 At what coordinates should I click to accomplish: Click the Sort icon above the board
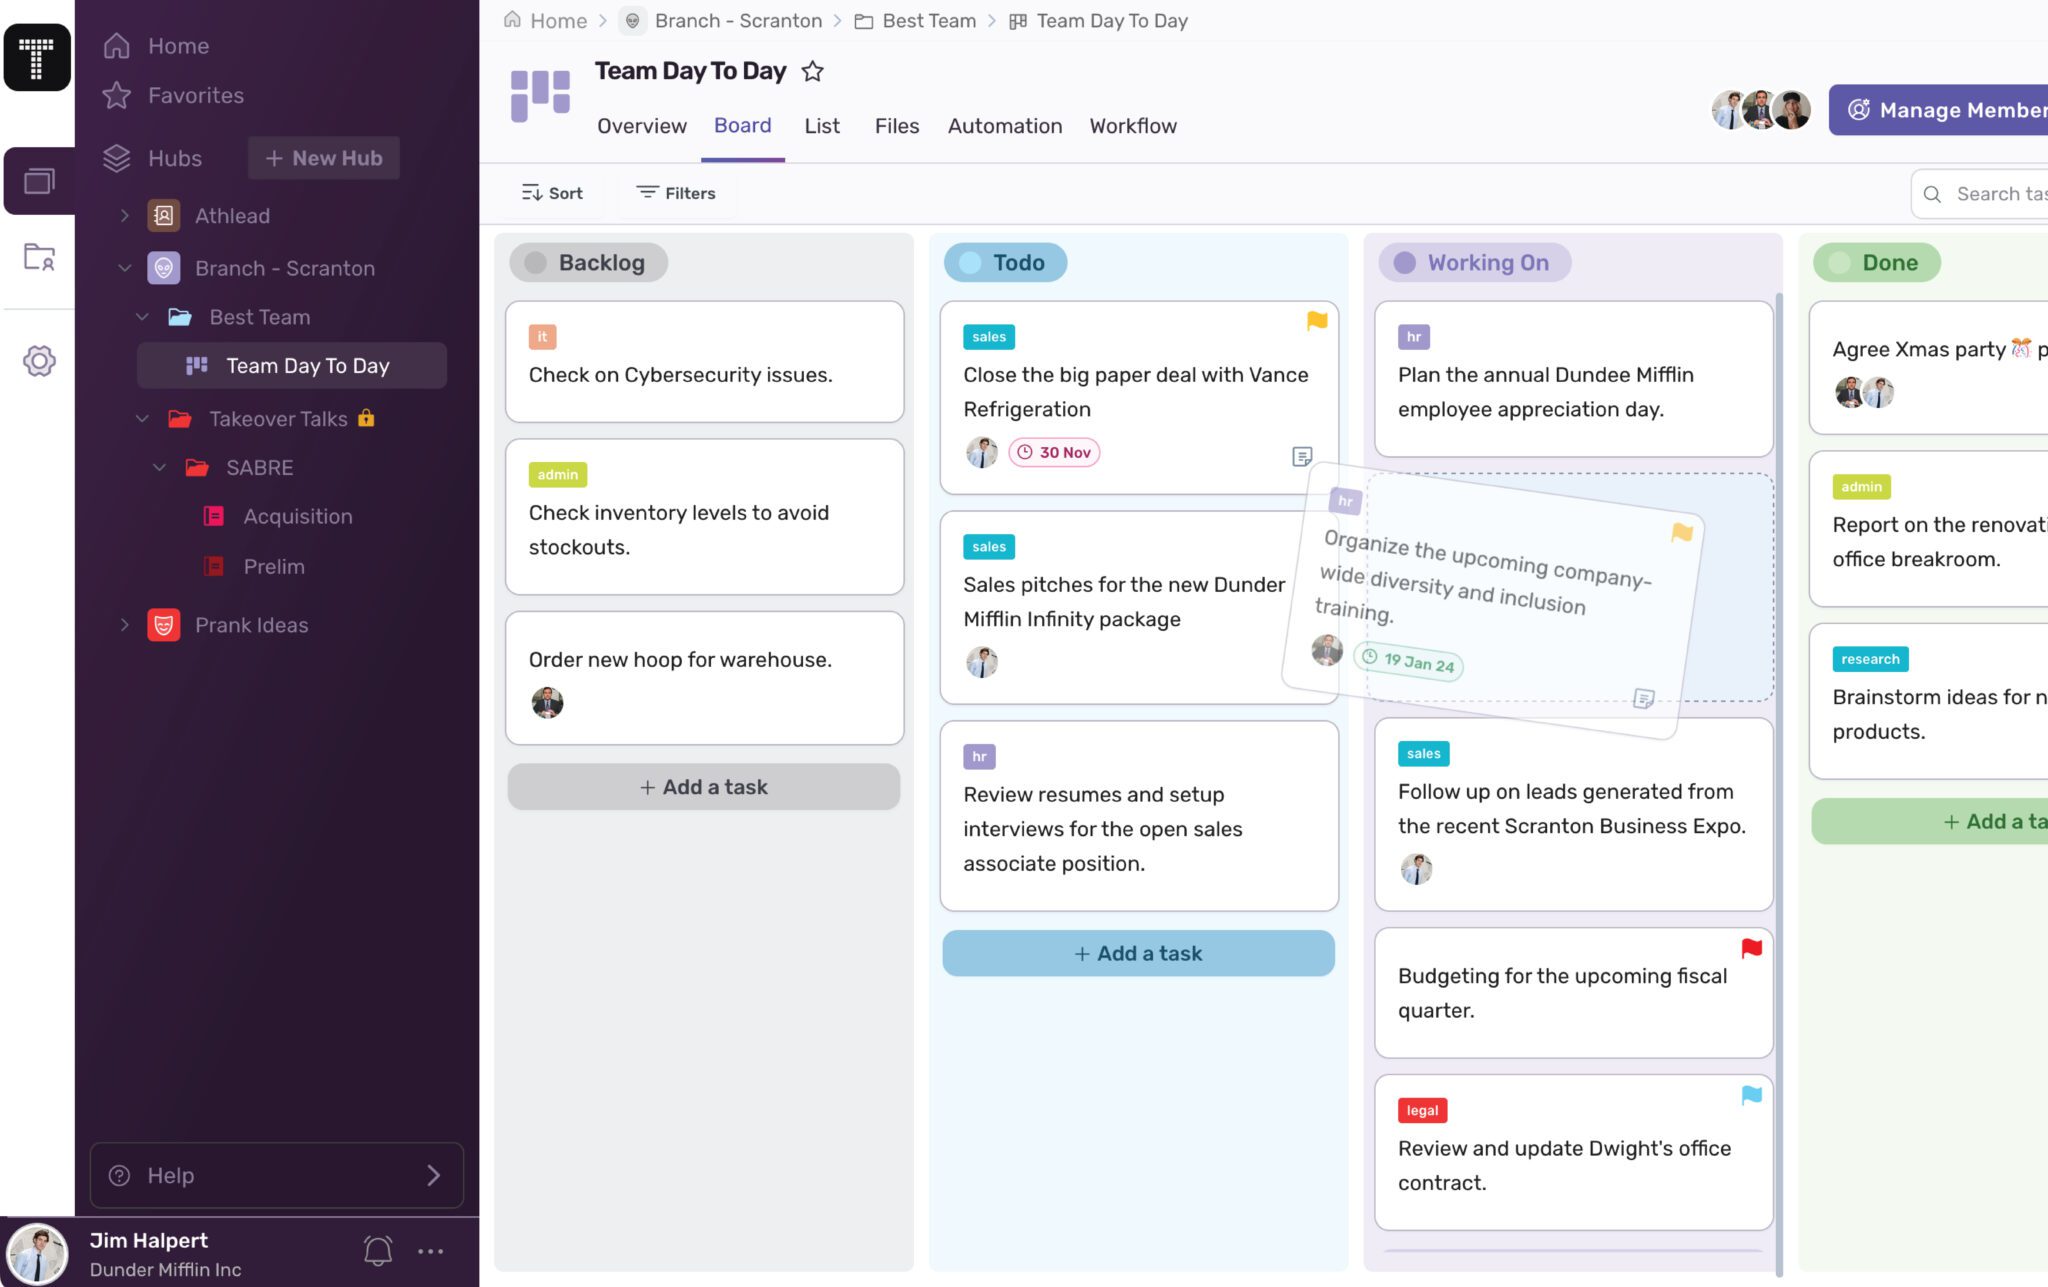click(x=531, y=193)
